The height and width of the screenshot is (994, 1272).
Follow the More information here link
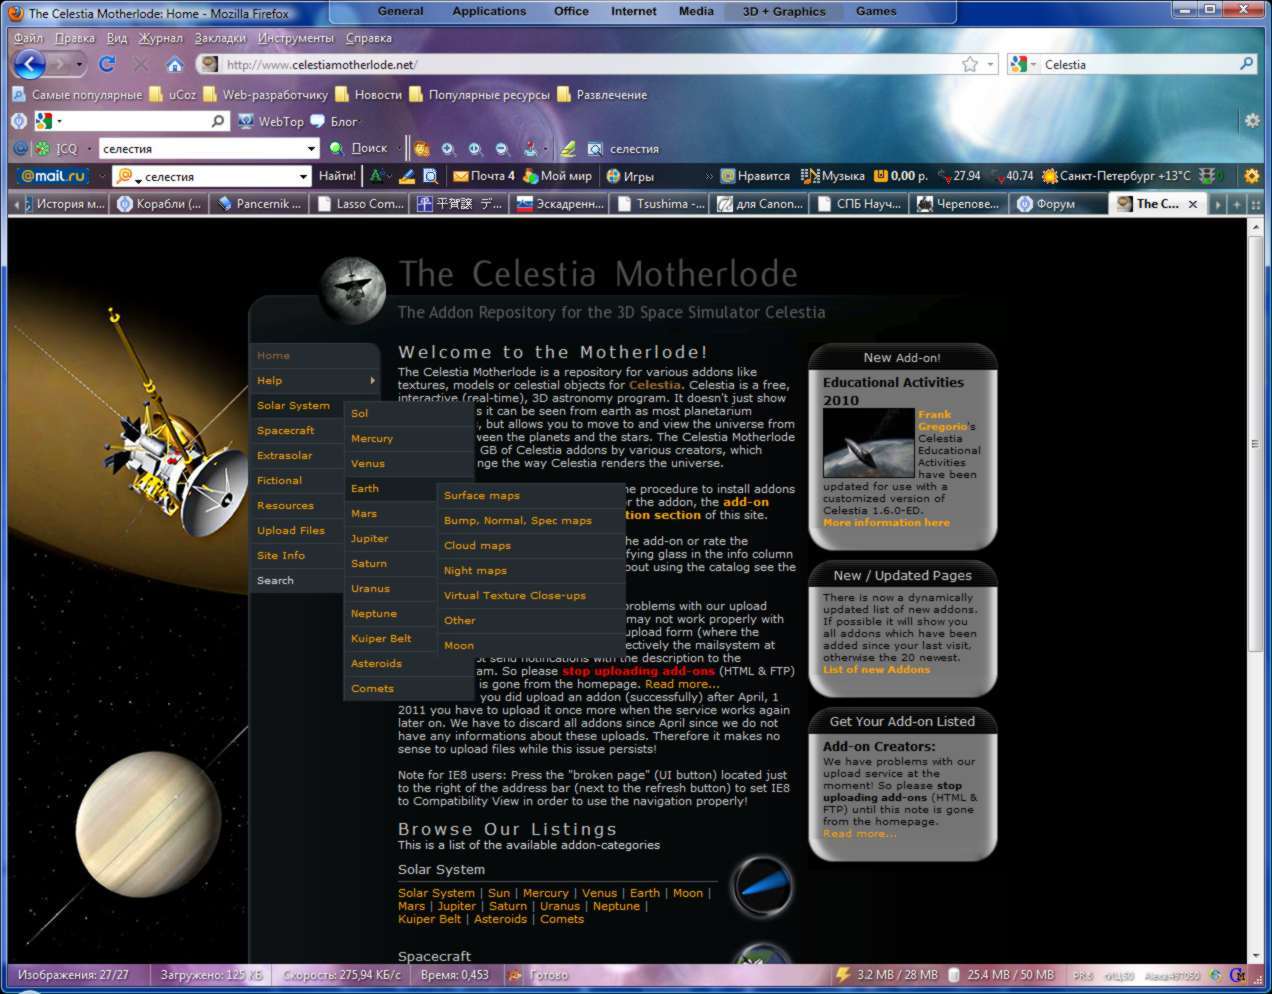point(886,523)
